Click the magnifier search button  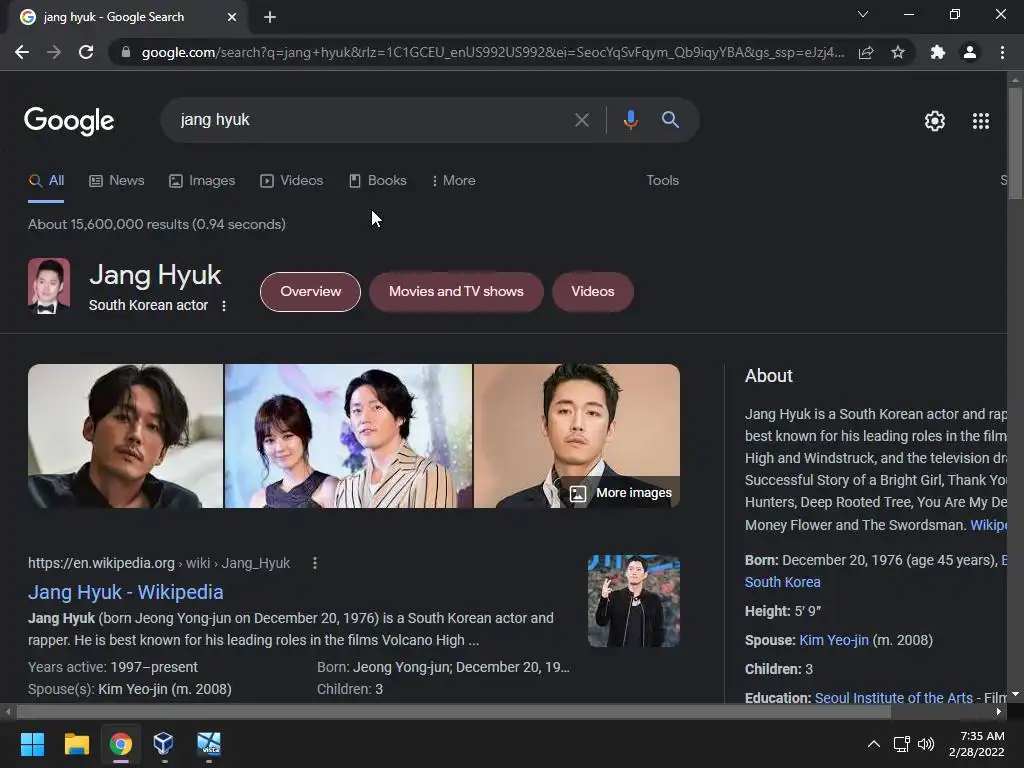670,120
